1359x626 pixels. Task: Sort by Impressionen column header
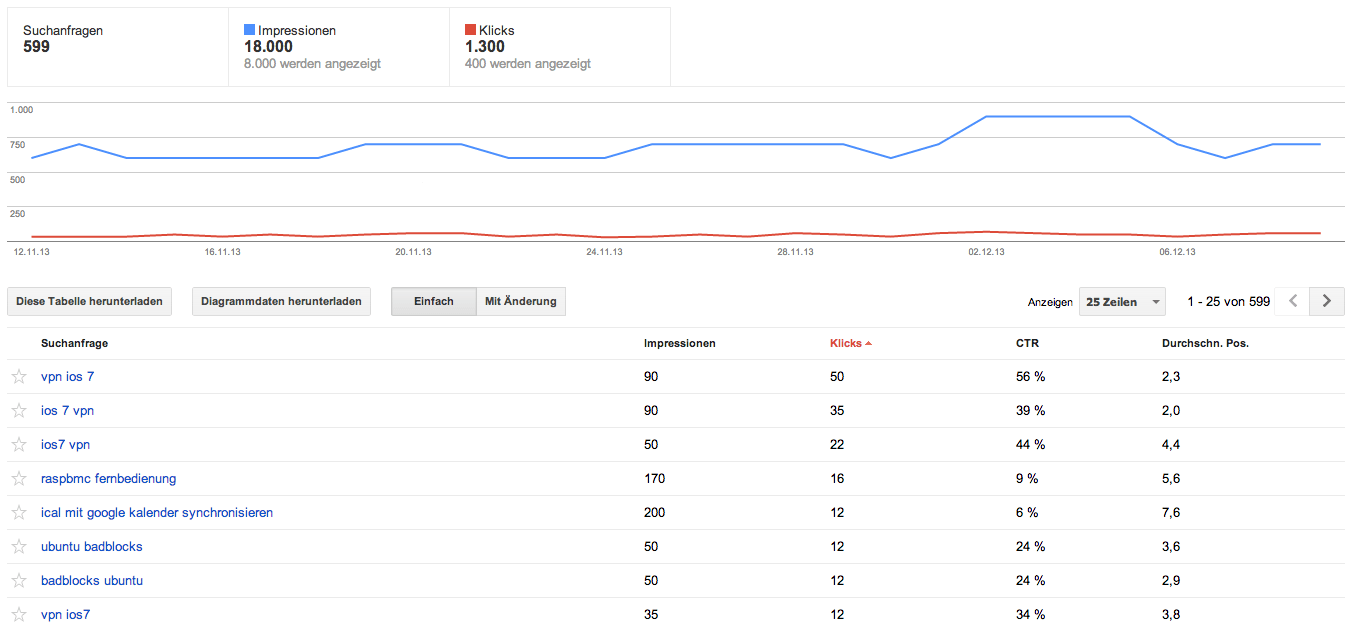click(x=679, y=343)
